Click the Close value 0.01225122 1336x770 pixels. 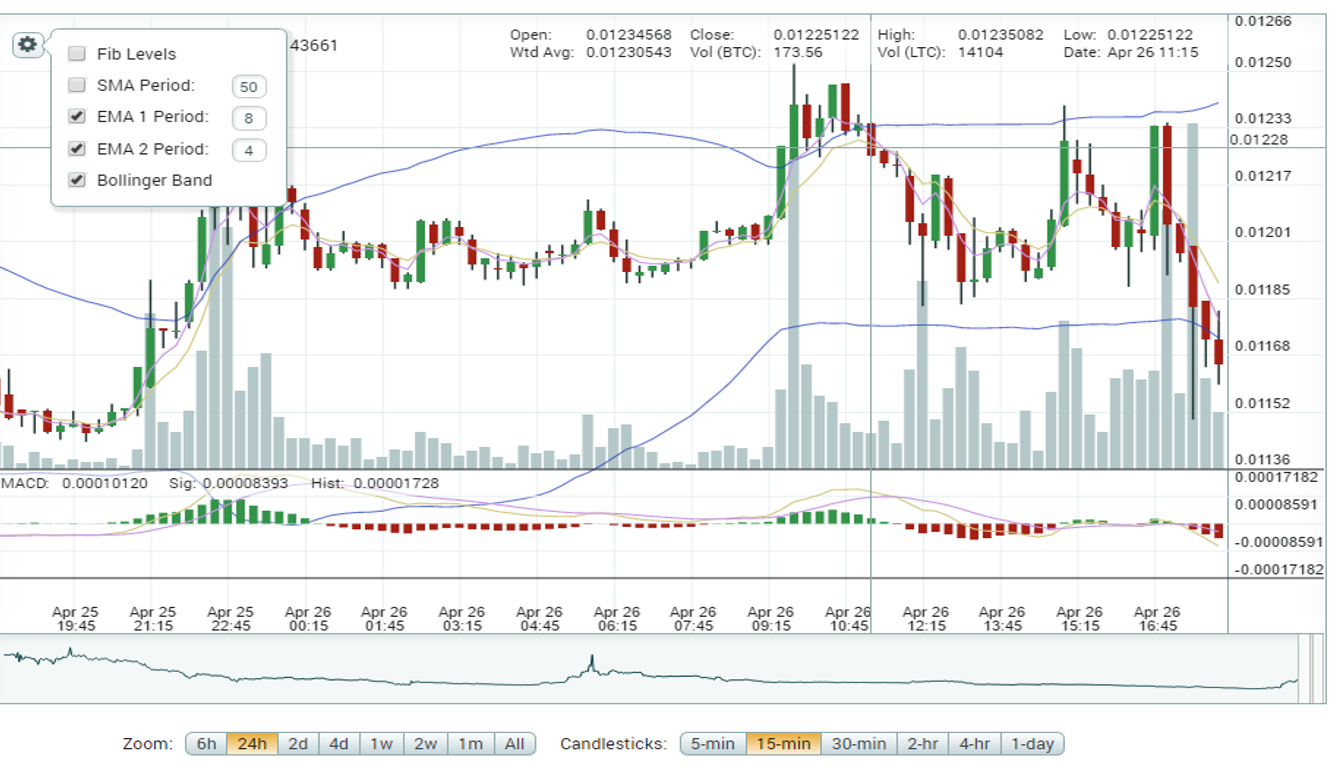(816, 35)
